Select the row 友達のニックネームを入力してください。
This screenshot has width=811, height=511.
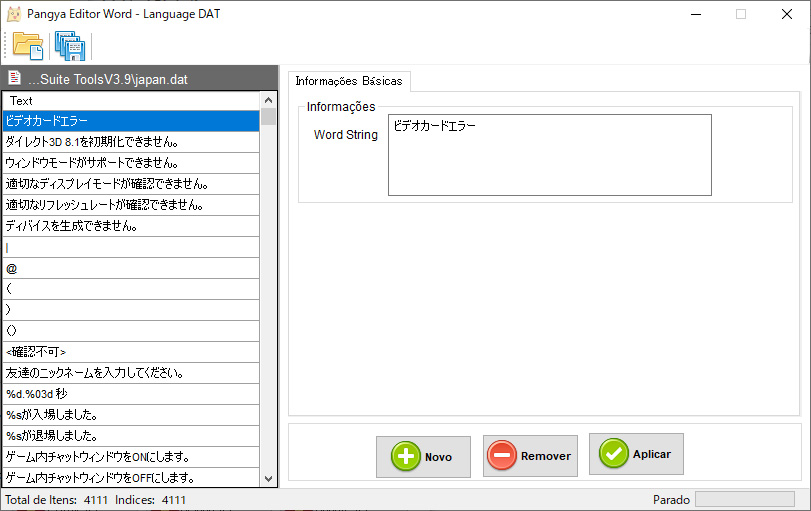pyautogui.click(x=131, y=373)
